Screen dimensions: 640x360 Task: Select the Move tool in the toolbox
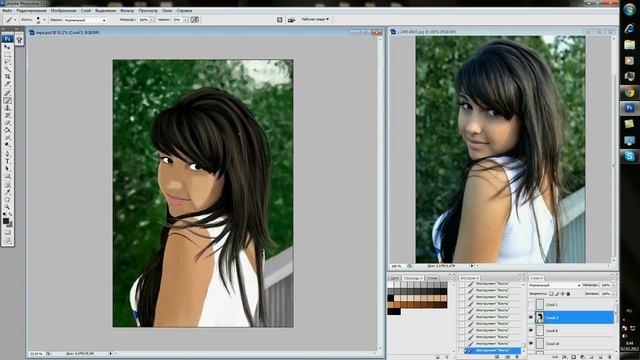coord(7,47)
